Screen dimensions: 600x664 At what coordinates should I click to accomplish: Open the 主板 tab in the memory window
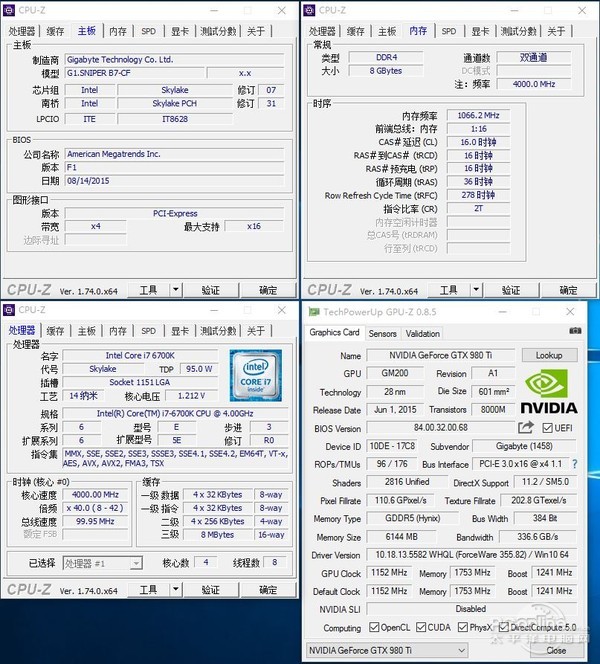click(x=387, y=31)
